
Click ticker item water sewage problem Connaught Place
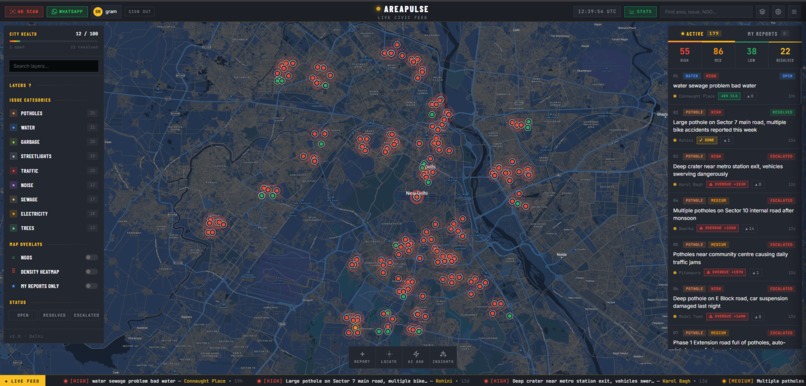pyautogui.click(x=153, y=381)
